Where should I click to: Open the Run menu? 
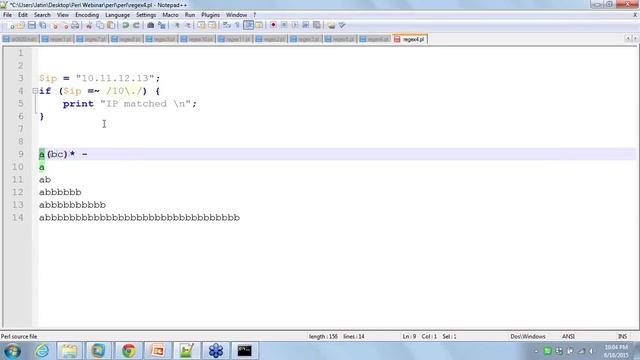(x=190, y=15)
